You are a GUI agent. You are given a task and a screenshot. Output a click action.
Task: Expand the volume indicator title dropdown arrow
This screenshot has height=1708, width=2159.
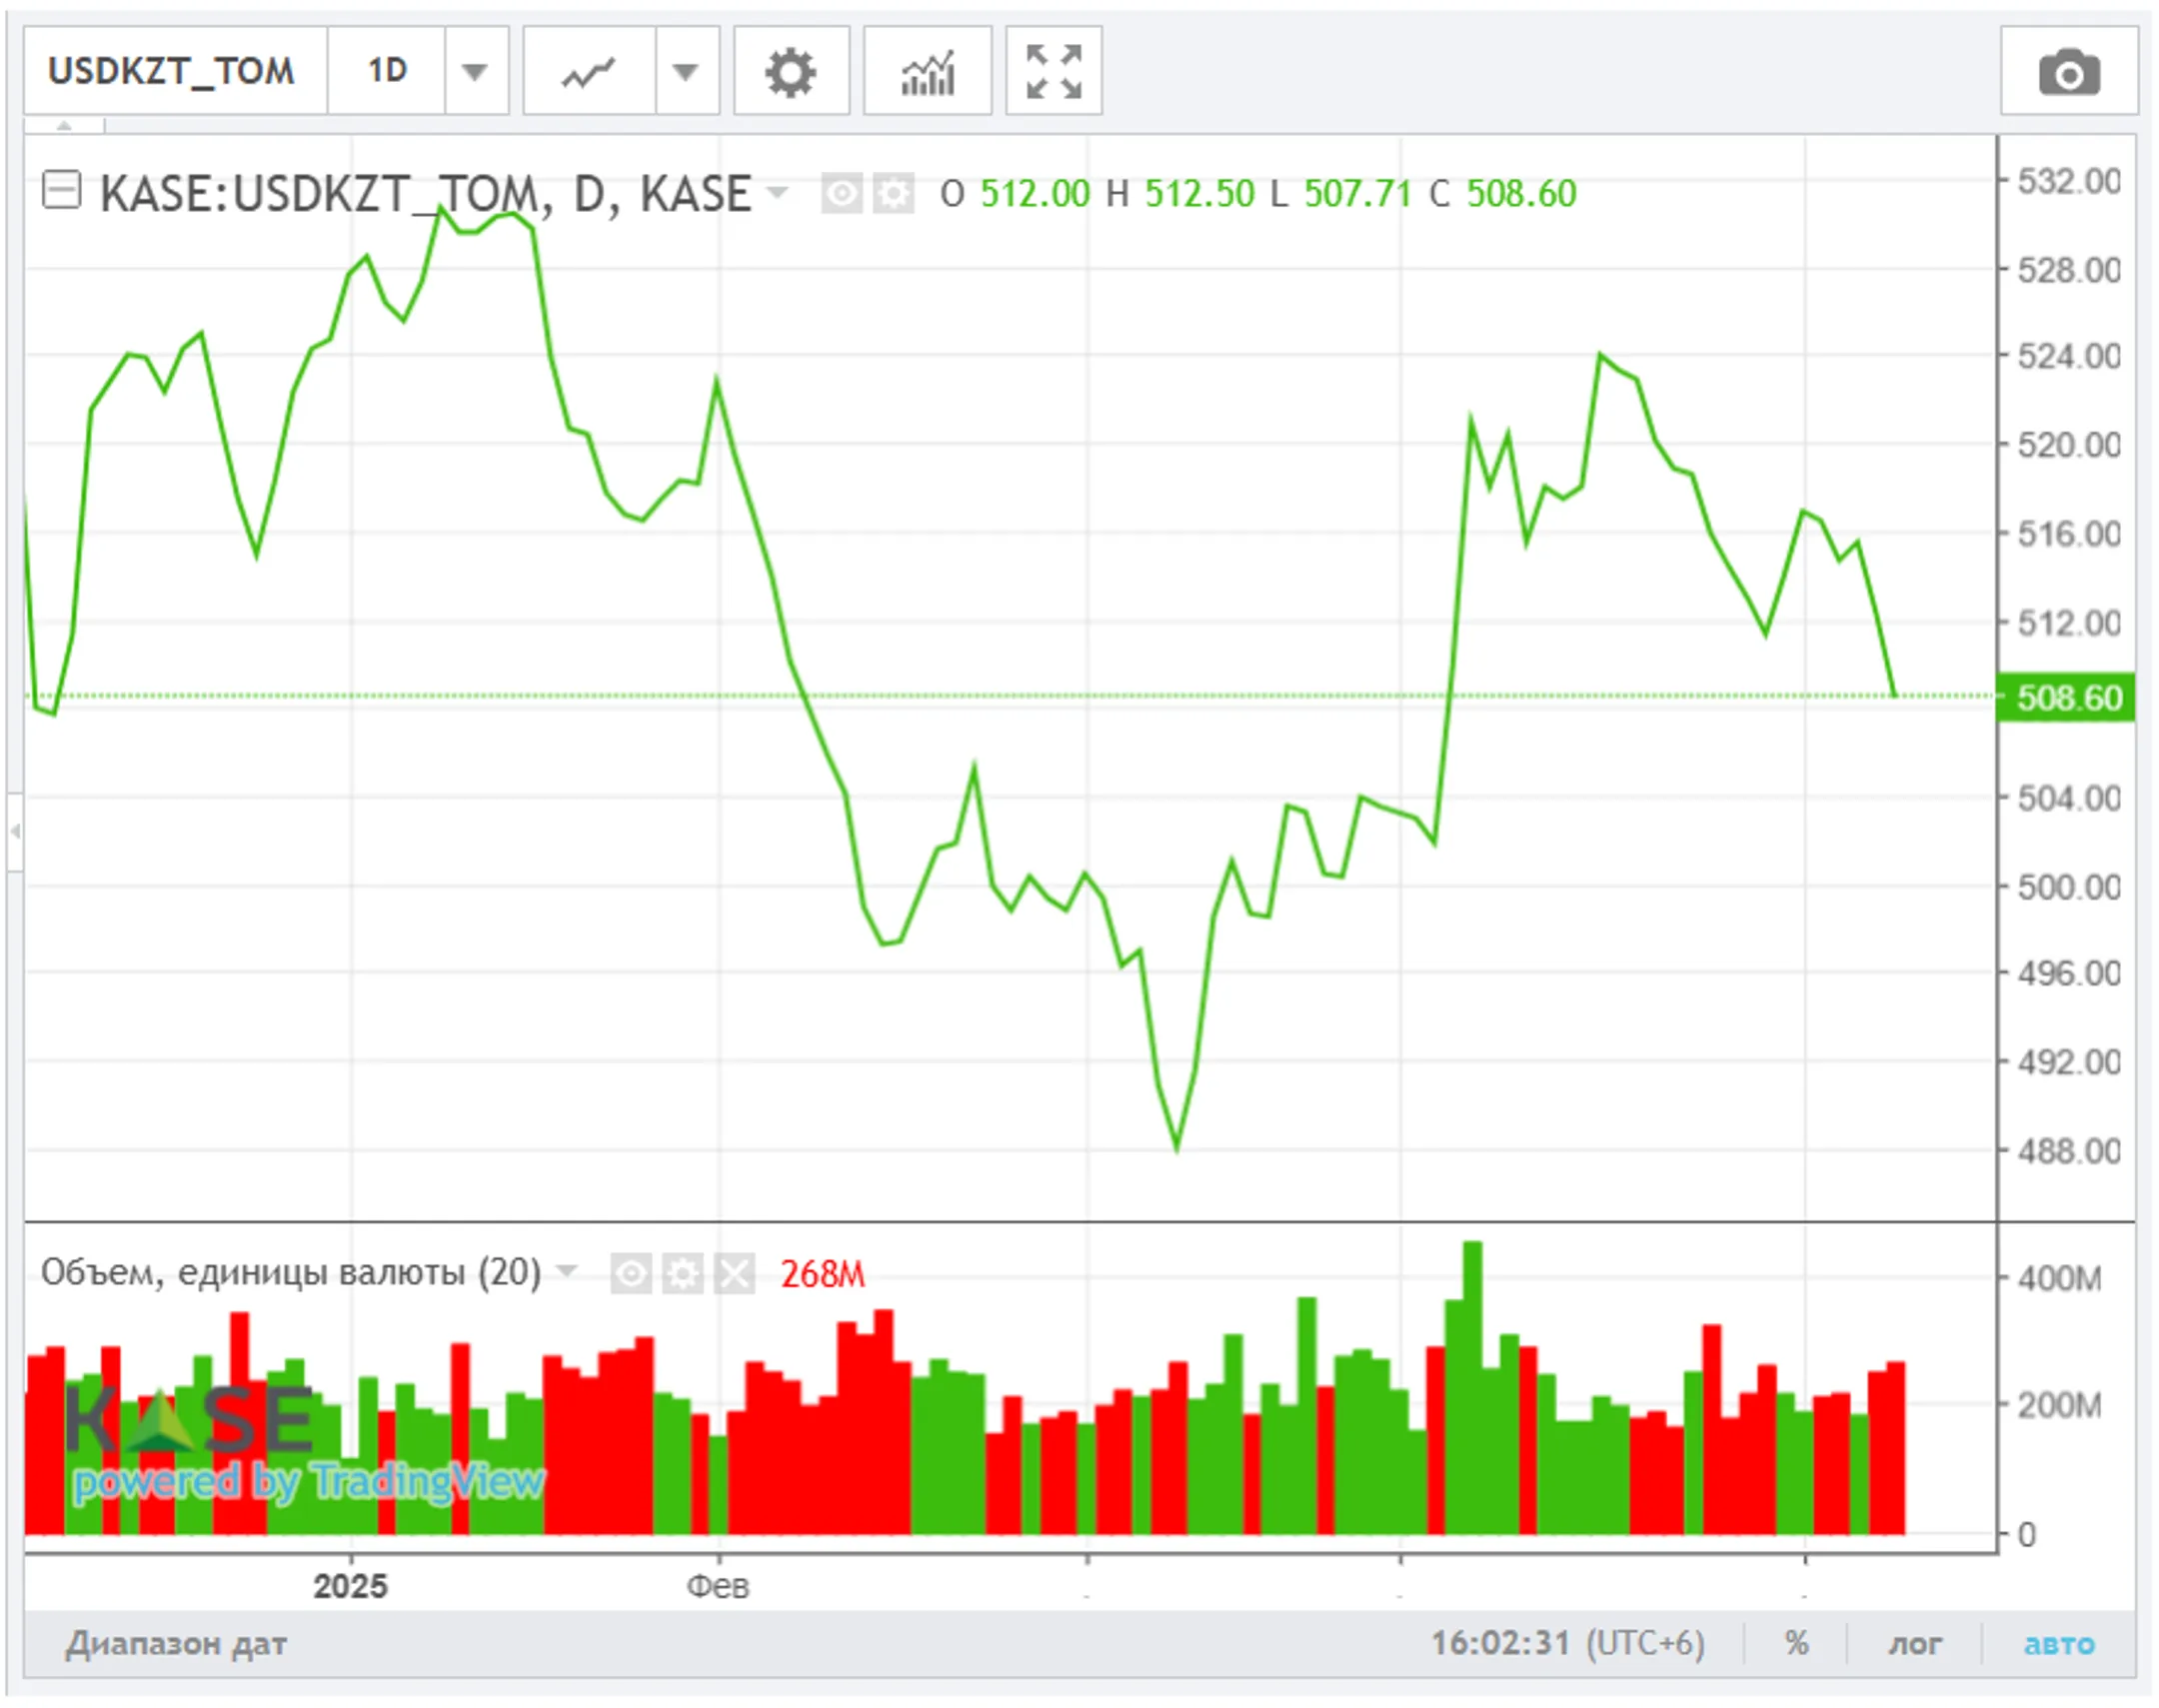pos(567,1271)
